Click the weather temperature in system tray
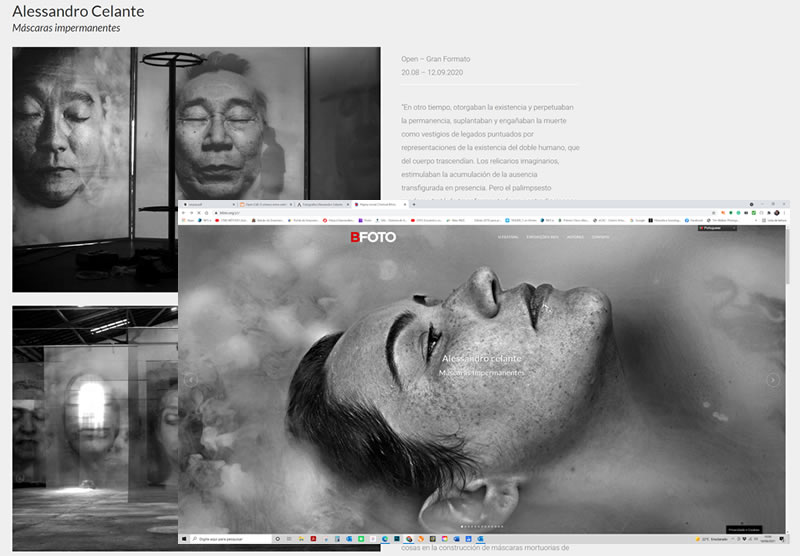The width and height of the screenshot is (800, 556). click(712, 539)
